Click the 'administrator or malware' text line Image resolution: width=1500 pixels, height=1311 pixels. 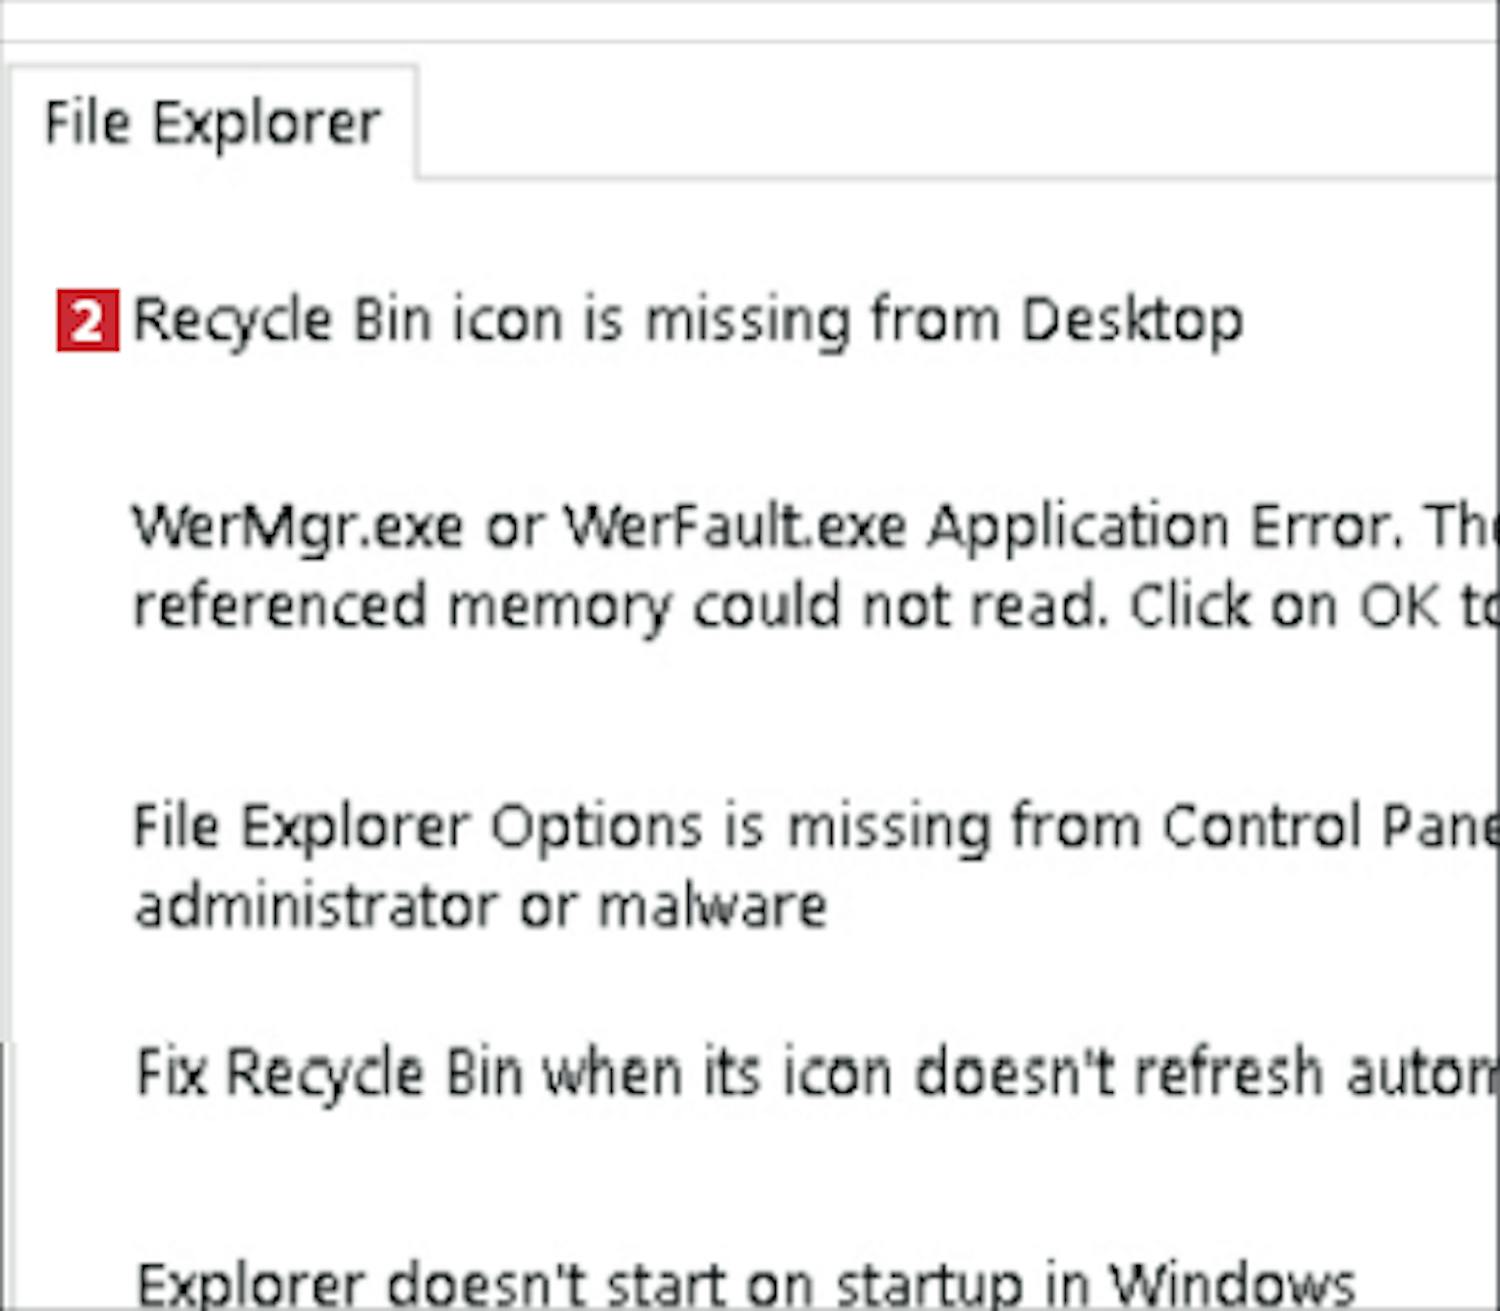pos(480,907)
